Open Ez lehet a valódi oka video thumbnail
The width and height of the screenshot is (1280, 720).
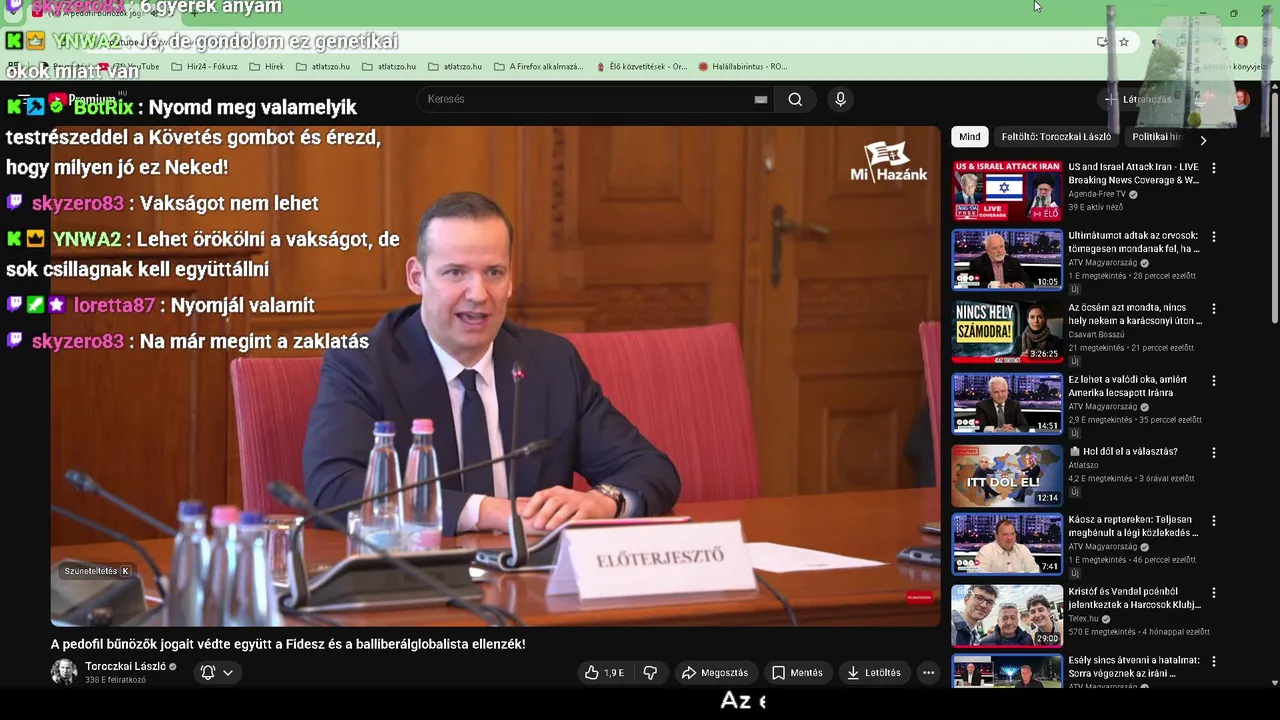click(x=1007, y=403)
